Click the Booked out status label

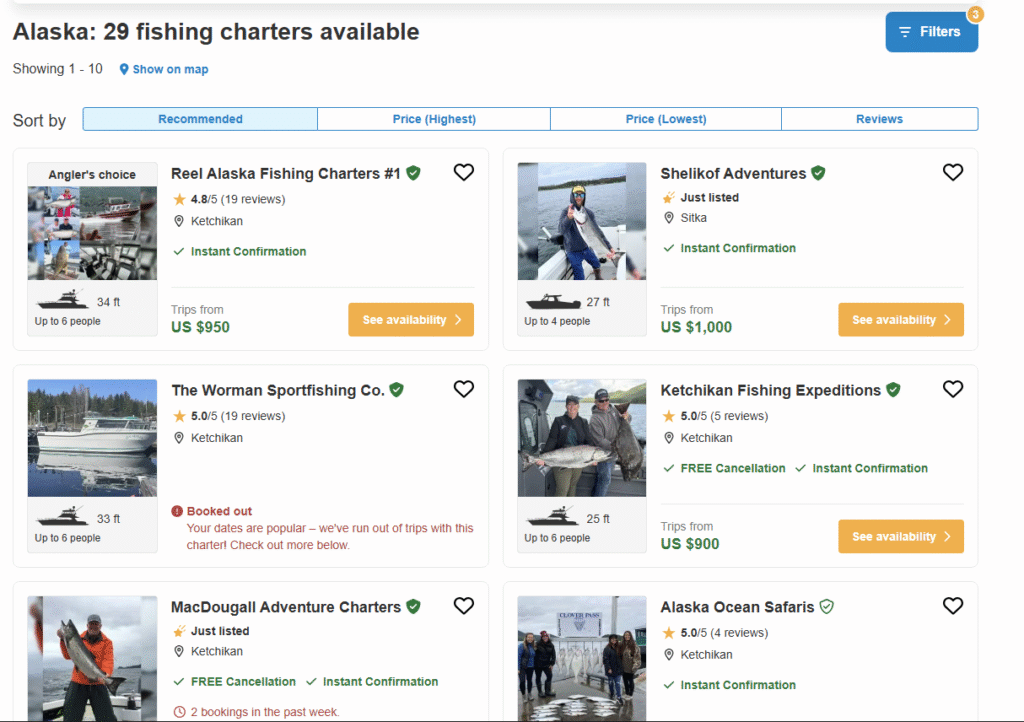coord(219,511)
